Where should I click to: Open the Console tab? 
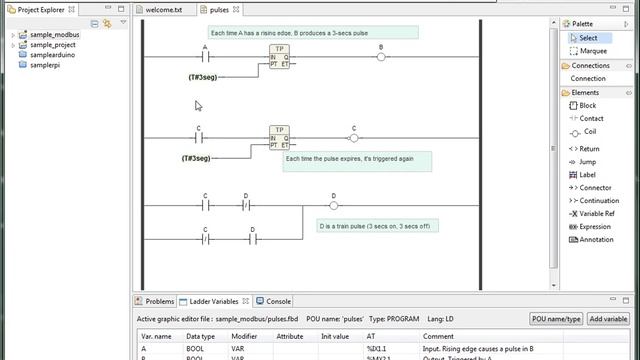pyautogui.click(x=274, y=301)
